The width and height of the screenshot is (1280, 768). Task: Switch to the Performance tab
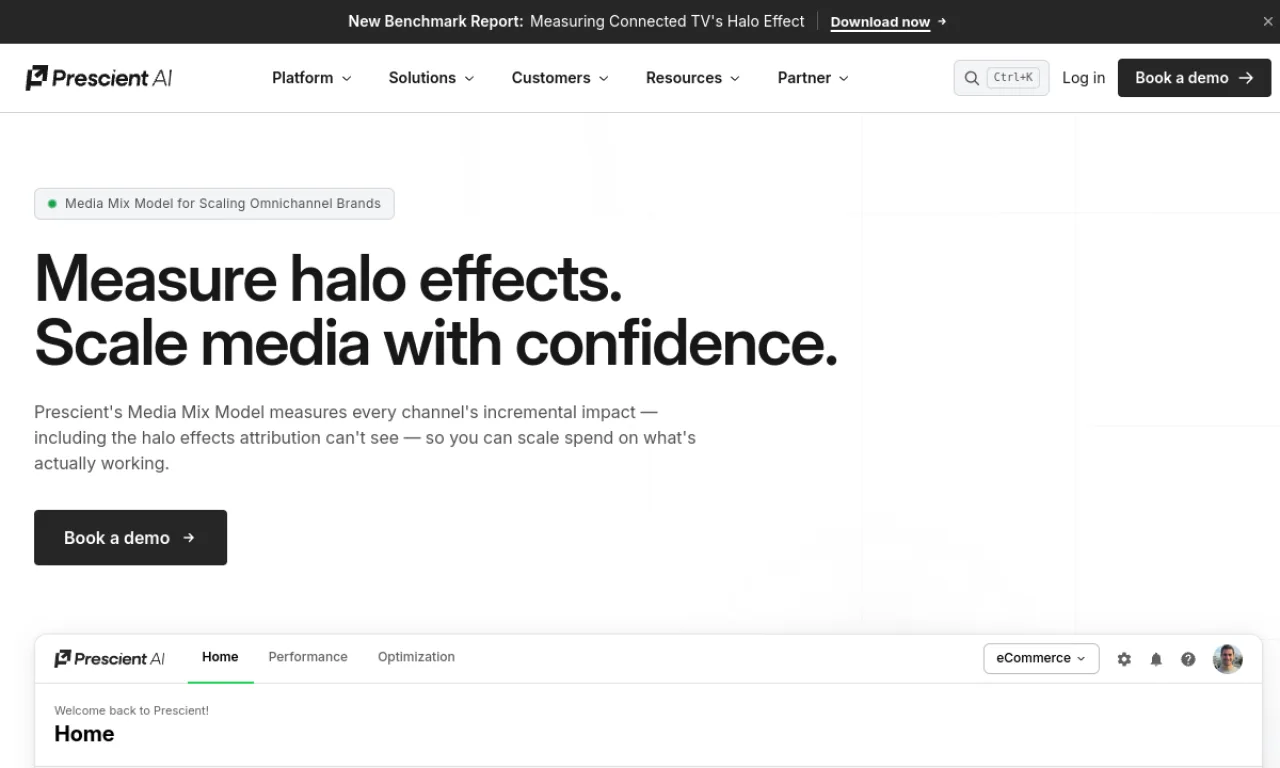click(x=308, y=657)
